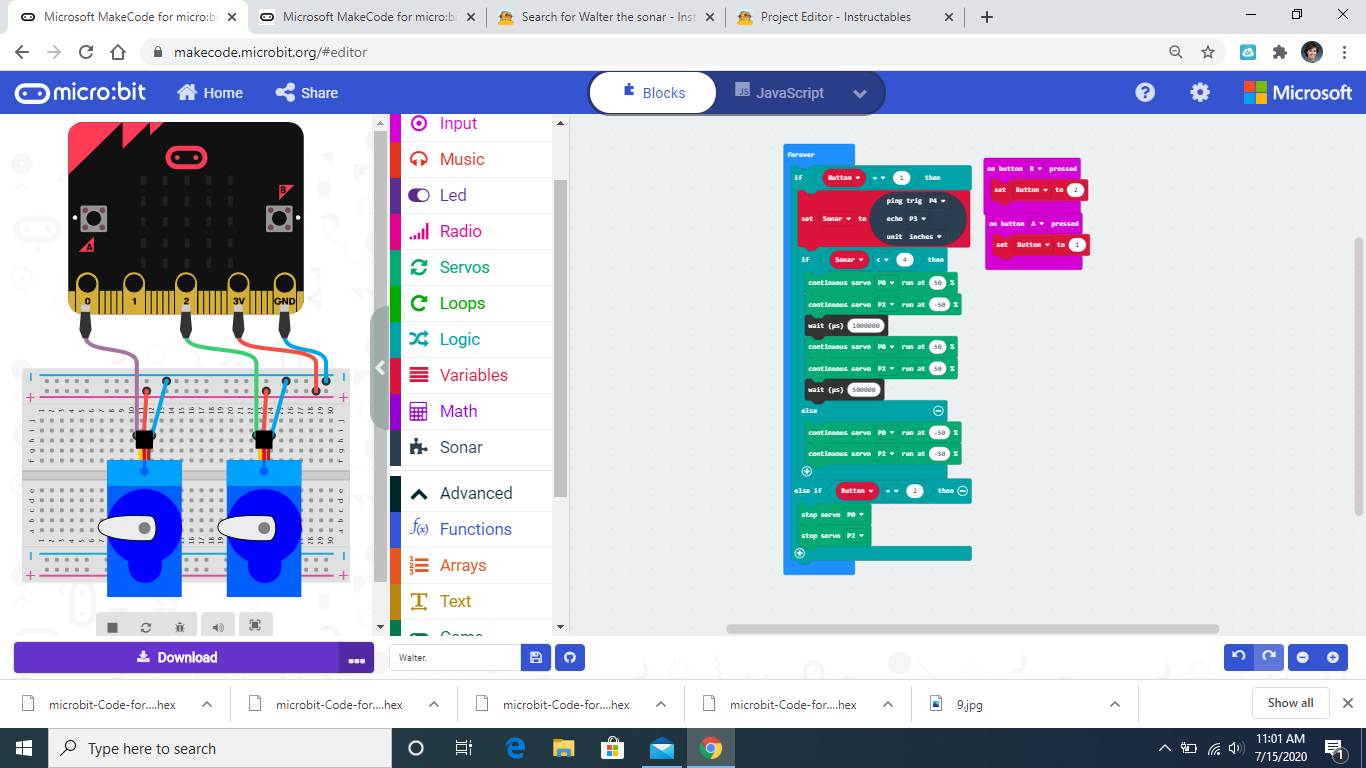Stop the micro:bit simulator
The image size is (1366, 768).
point(112,626)
